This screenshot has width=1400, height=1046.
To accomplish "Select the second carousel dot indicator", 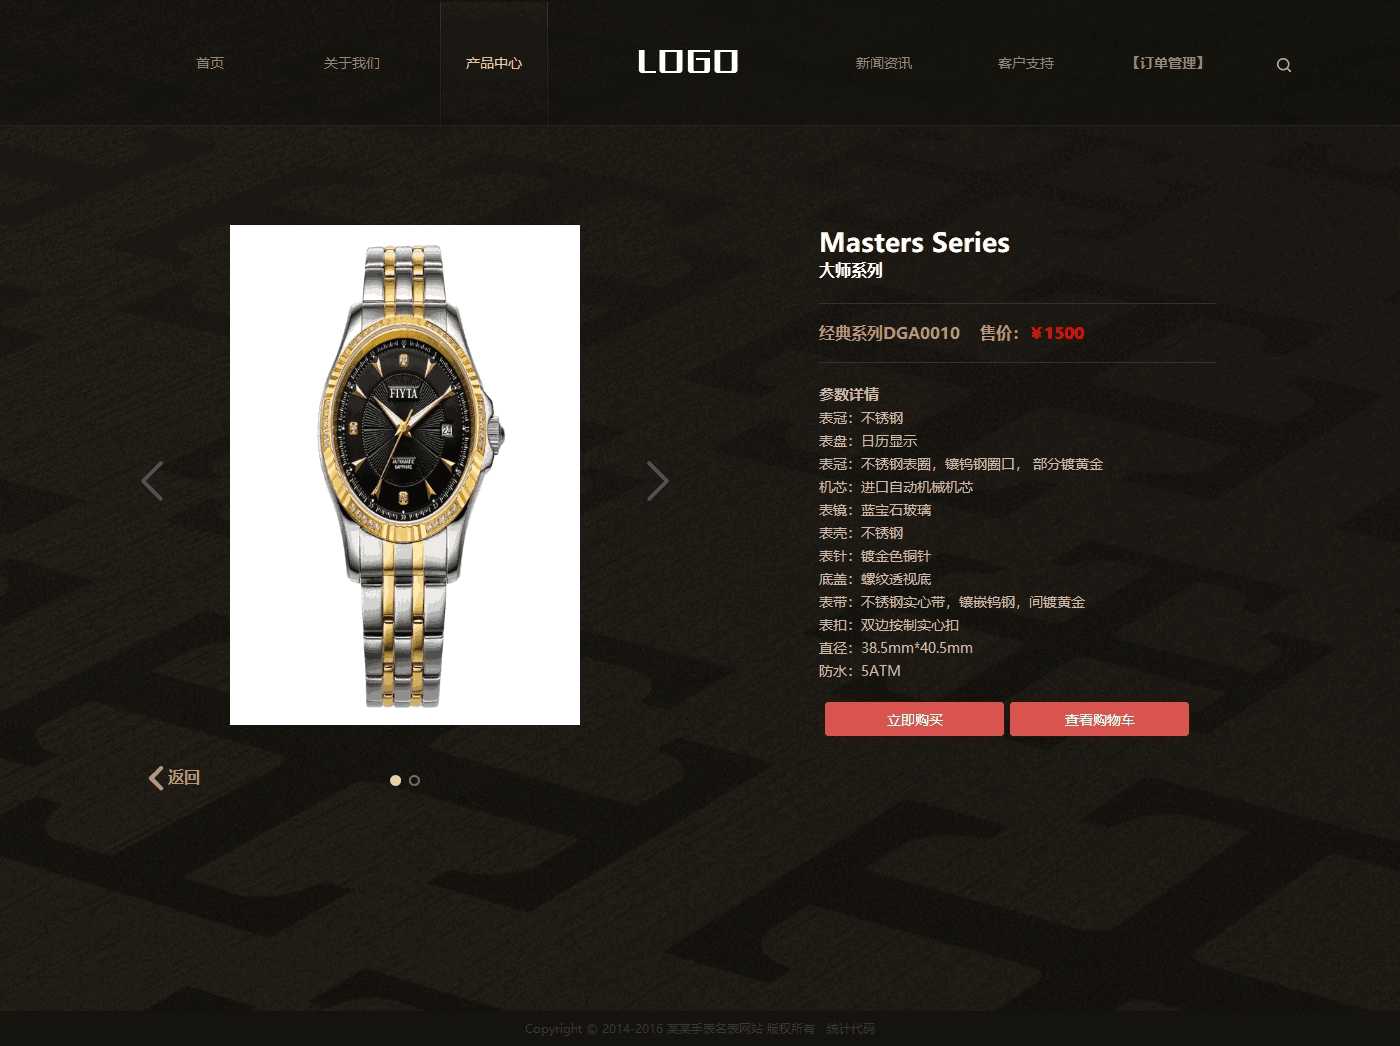I will point(414,780).
